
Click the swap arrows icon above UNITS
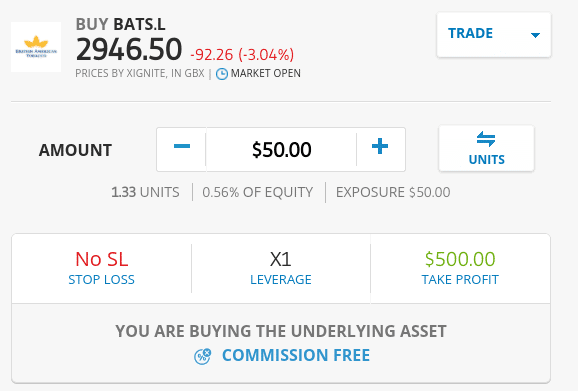point(486,139)
